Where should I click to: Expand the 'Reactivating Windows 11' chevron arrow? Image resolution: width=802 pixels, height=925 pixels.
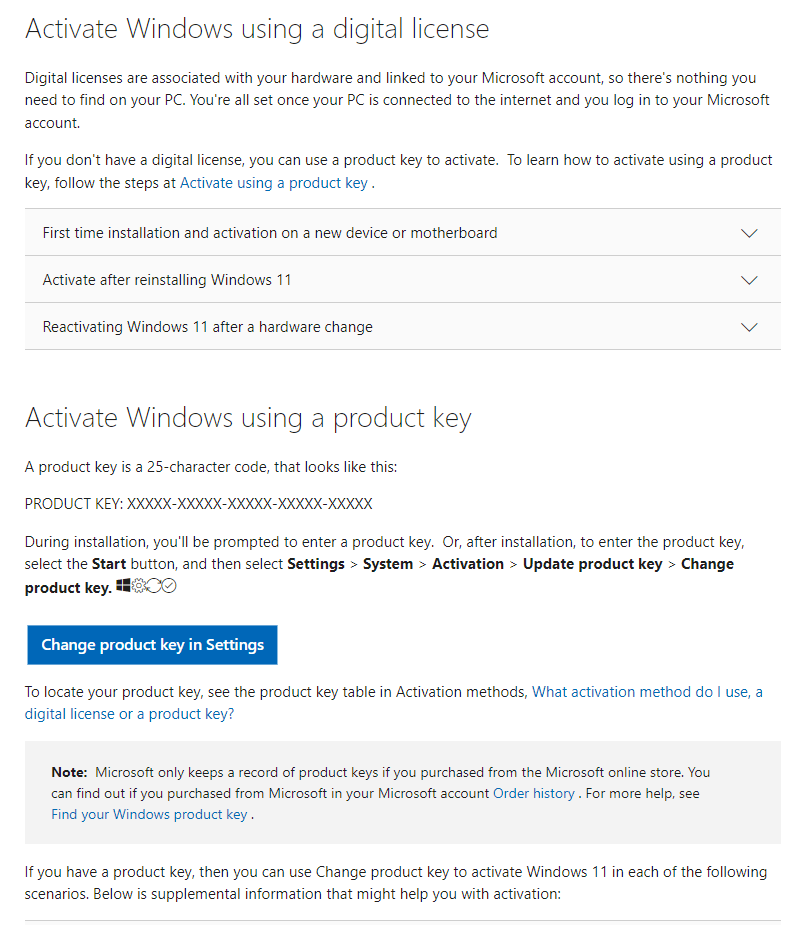pyautogui.click(x=749, y=327)
